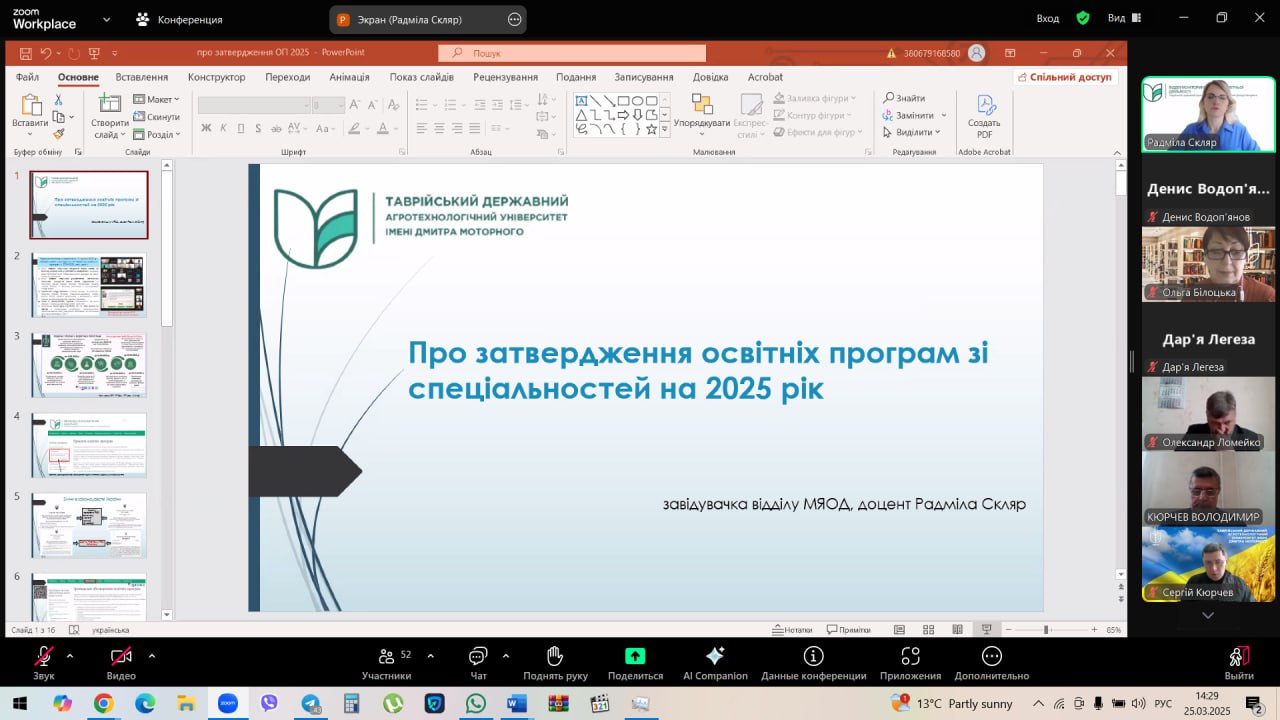Expand video options arrow next to camera

(x=152, y=656)
